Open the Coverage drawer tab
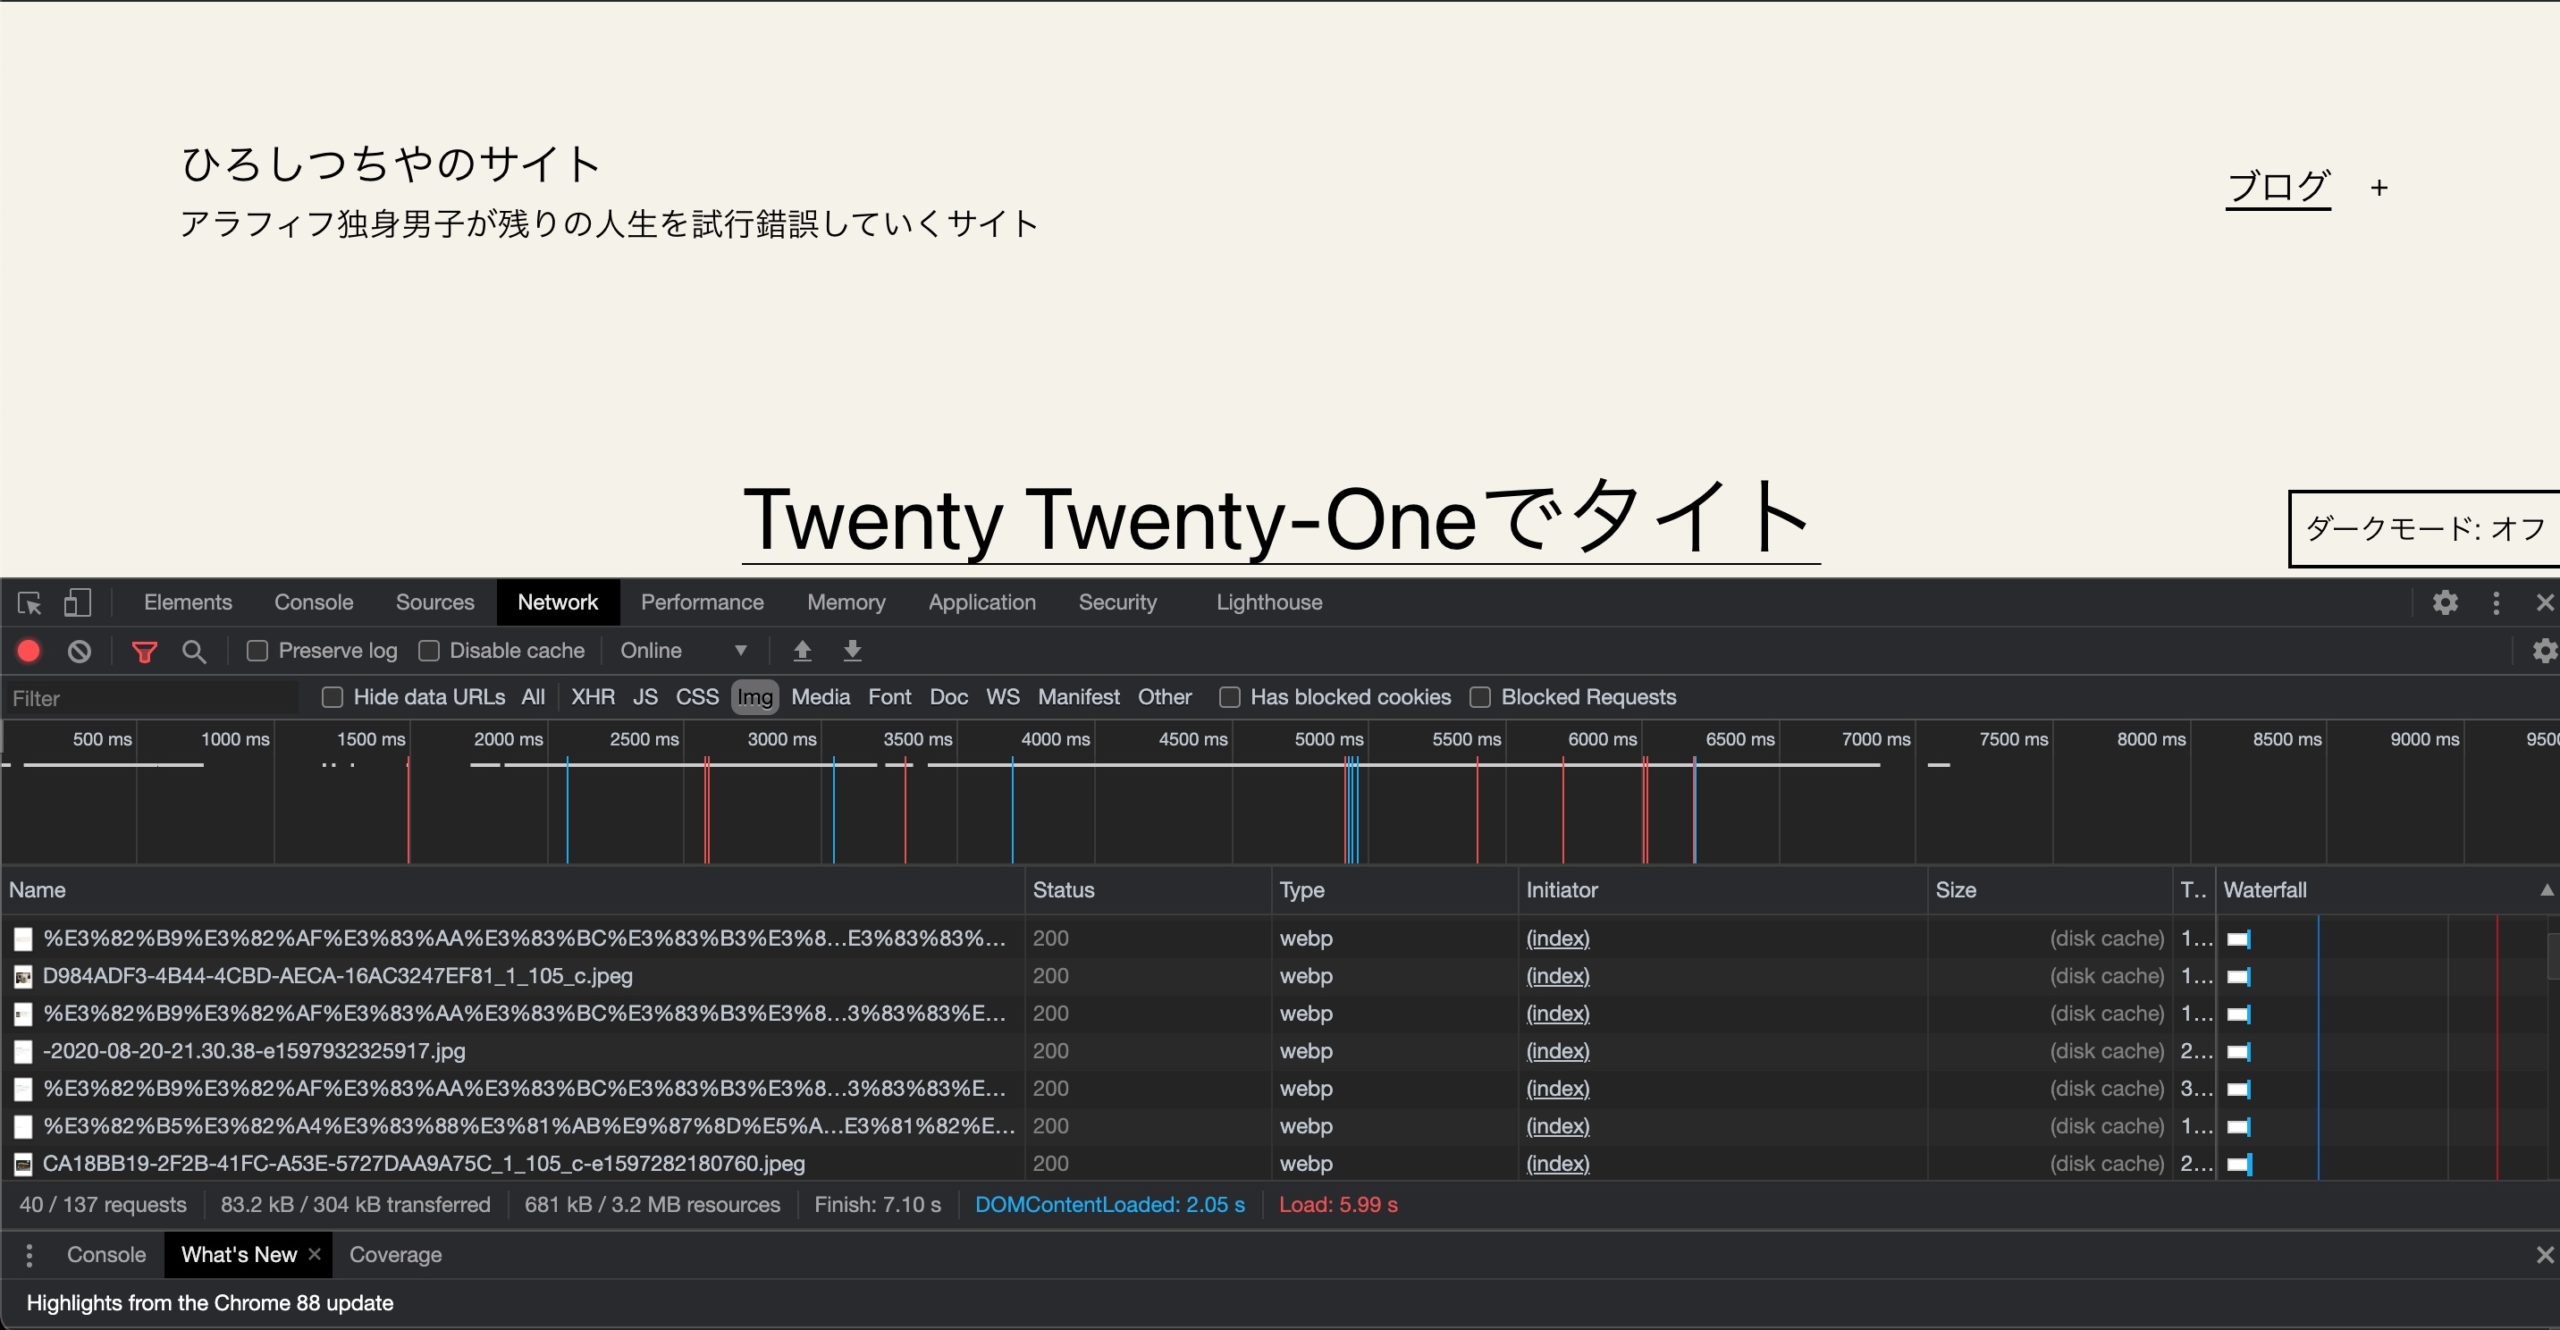The image size is (2560, 1330). click(x=395, y=1255)
